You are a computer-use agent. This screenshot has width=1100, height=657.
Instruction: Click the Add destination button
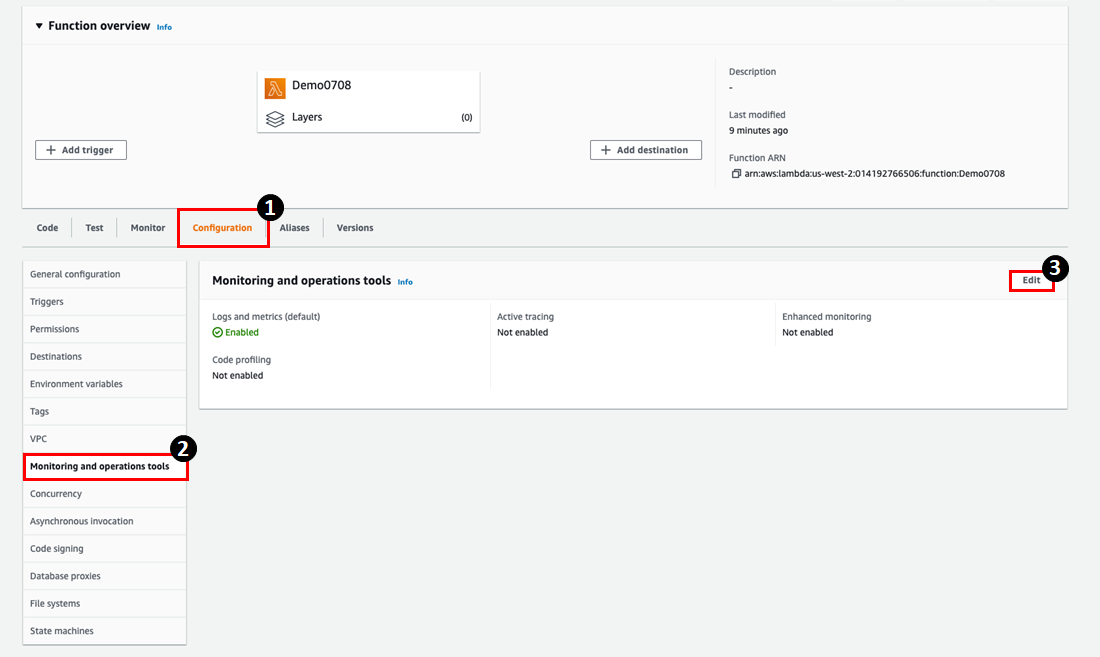click(x=645, y=149)
